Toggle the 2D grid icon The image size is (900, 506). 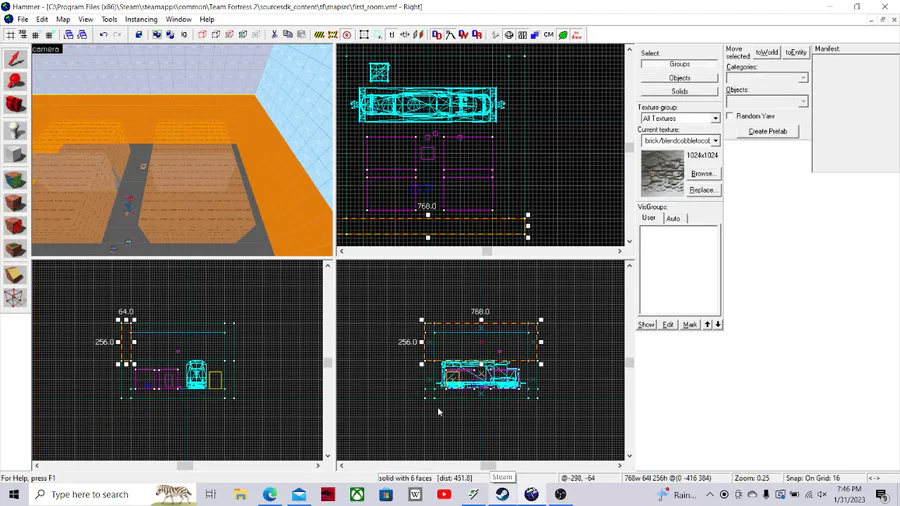pyautogui.click(x=10, y=34)
